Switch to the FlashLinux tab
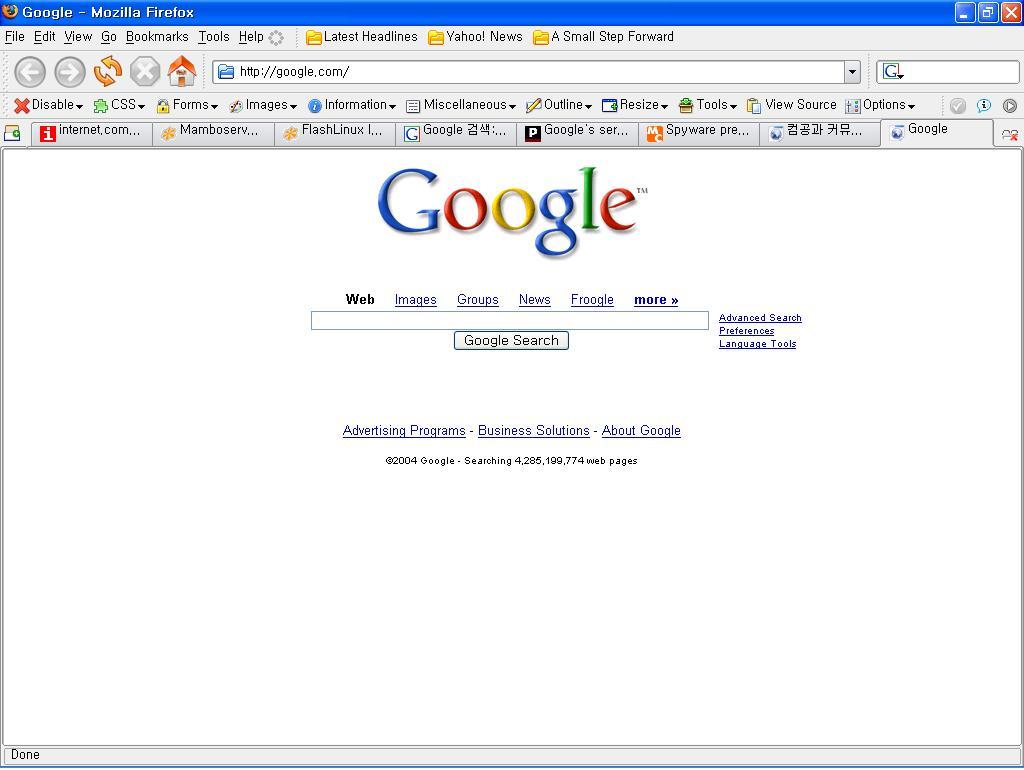 click(335, 134)
